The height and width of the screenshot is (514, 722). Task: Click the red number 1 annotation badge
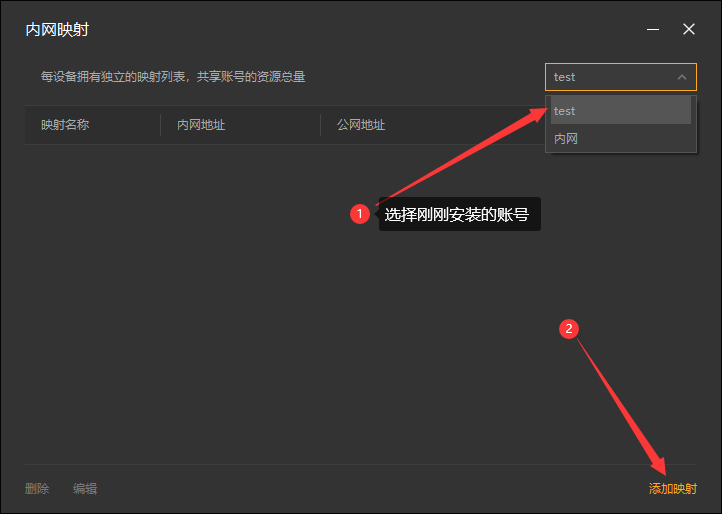click(x=360, y=214)
